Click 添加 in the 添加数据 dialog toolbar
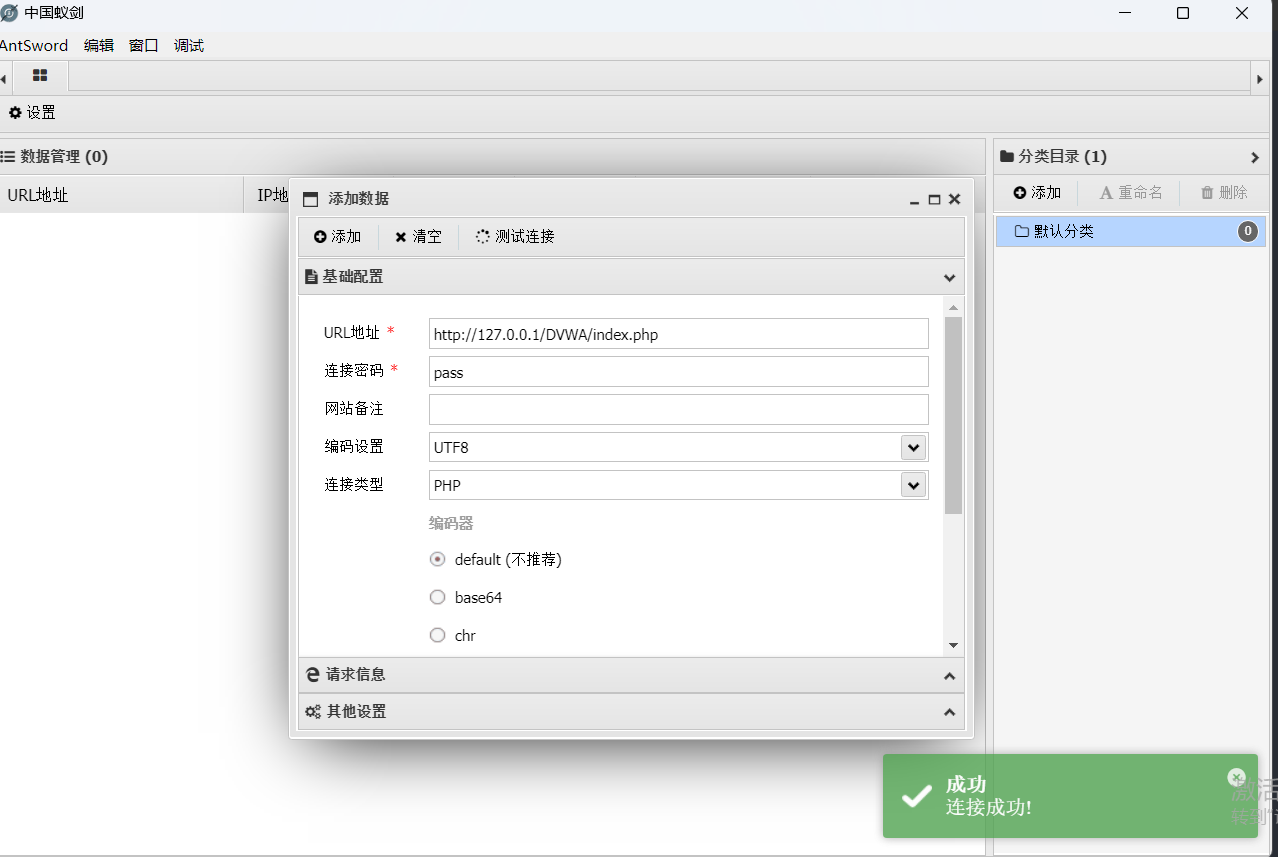This screenshot has width=1278, height=857. 337,237
